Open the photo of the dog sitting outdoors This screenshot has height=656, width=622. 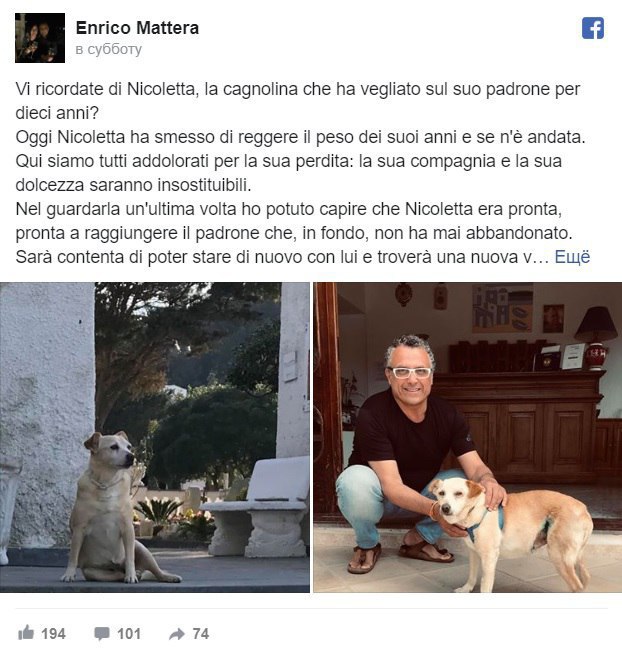155,437
